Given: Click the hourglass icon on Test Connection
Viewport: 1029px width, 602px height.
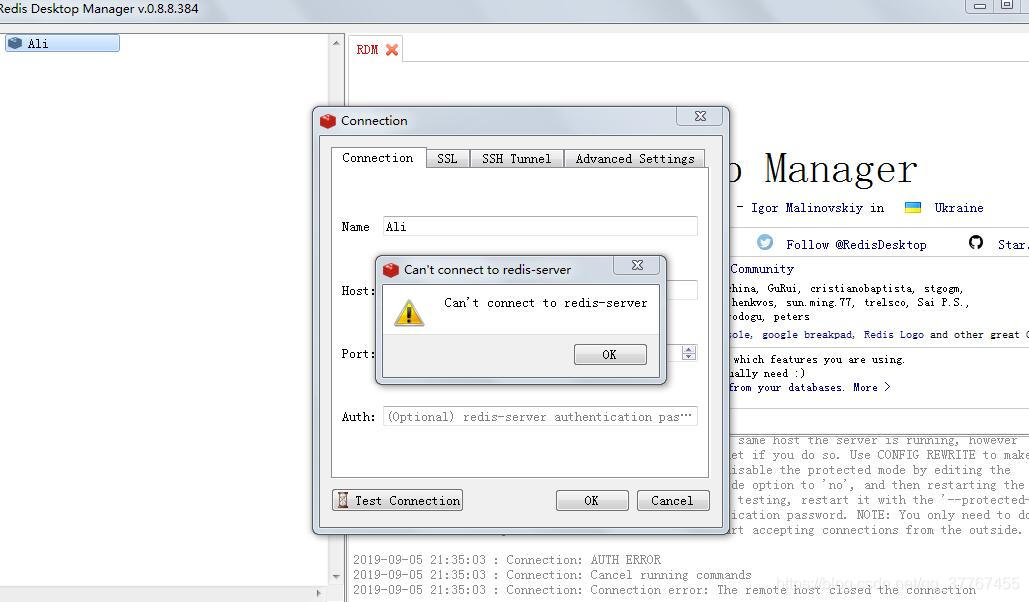Looking at the screenshot, I should pyautogui.click(x=343, y=500).
